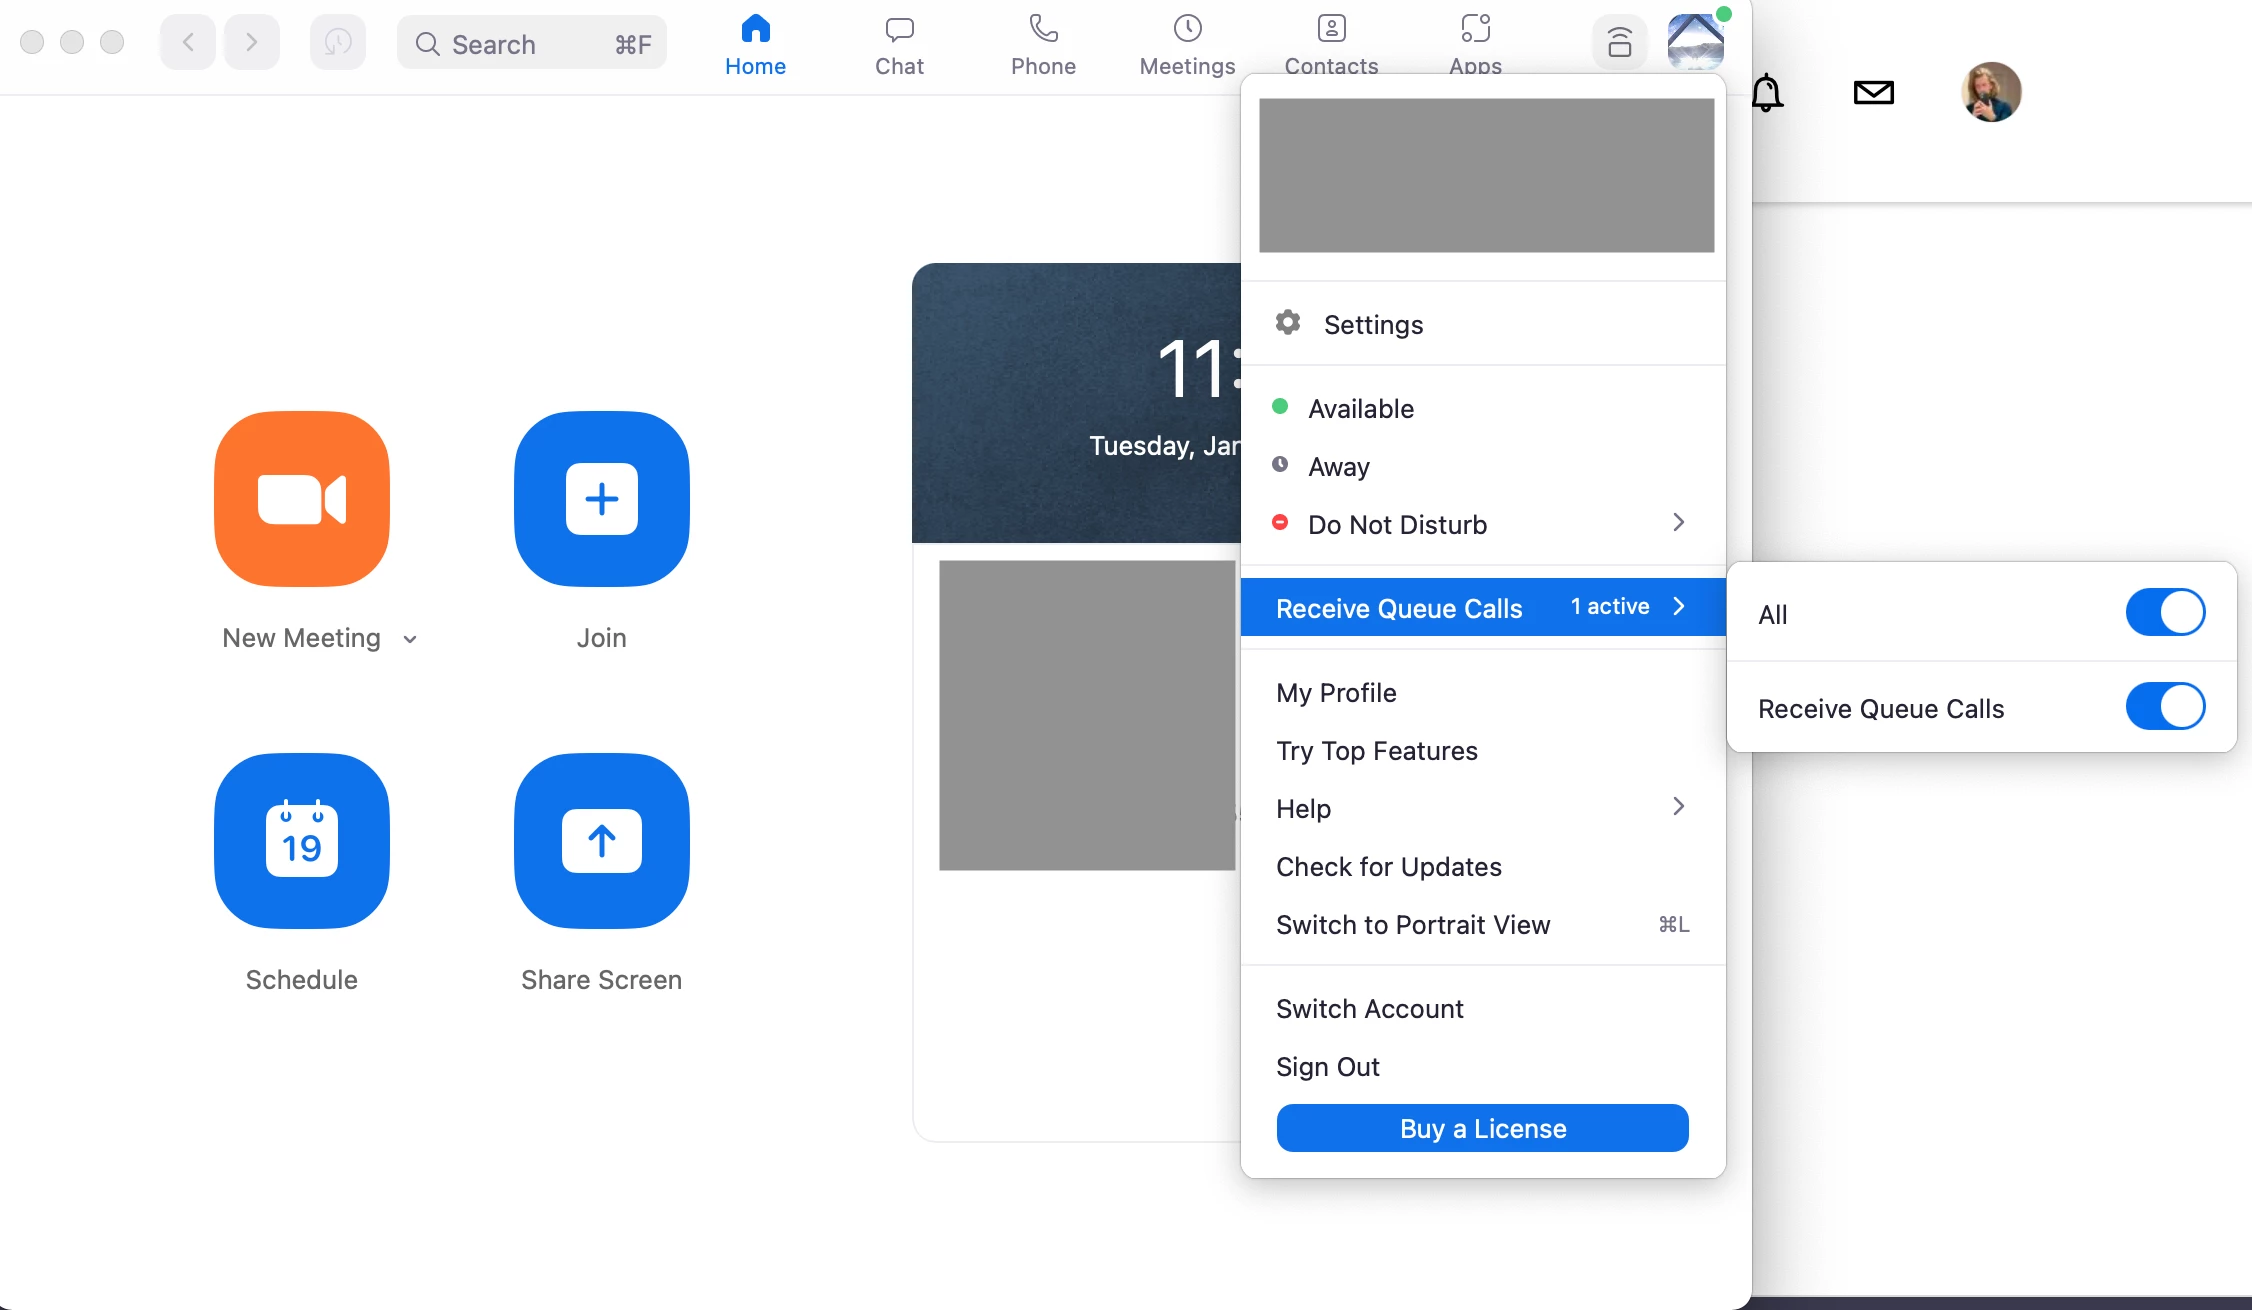Screen dimensions: 2252x1310
Task: Expand New Meeting dropdown arrow
Action: tap(410, 639)
